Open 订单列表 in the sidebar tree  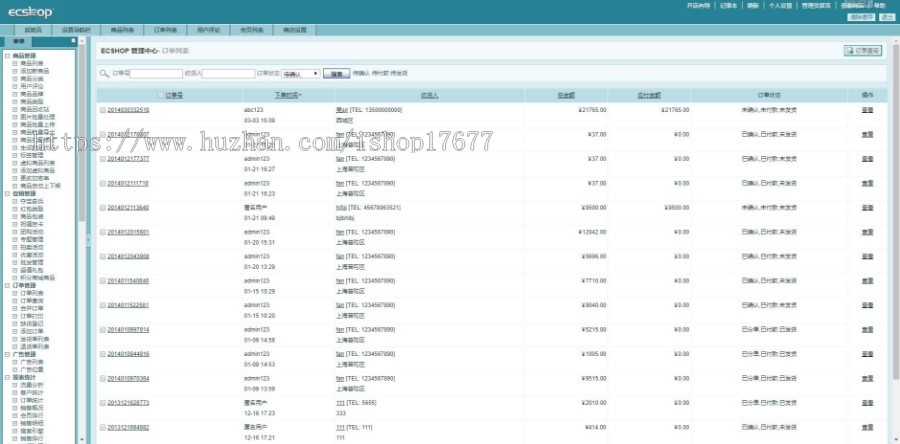click(x=32, y=293)
